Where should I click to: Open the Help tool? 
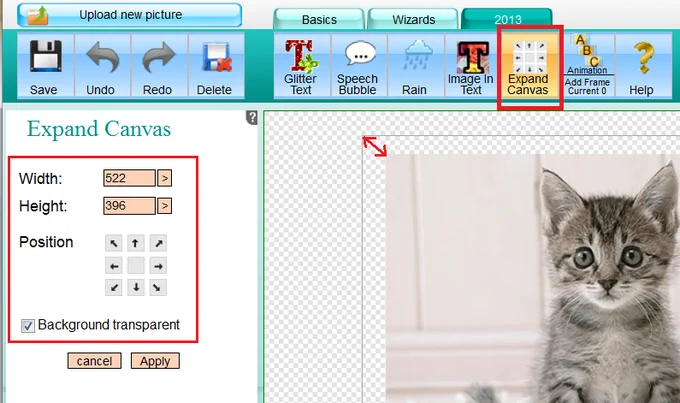point(643,66)
